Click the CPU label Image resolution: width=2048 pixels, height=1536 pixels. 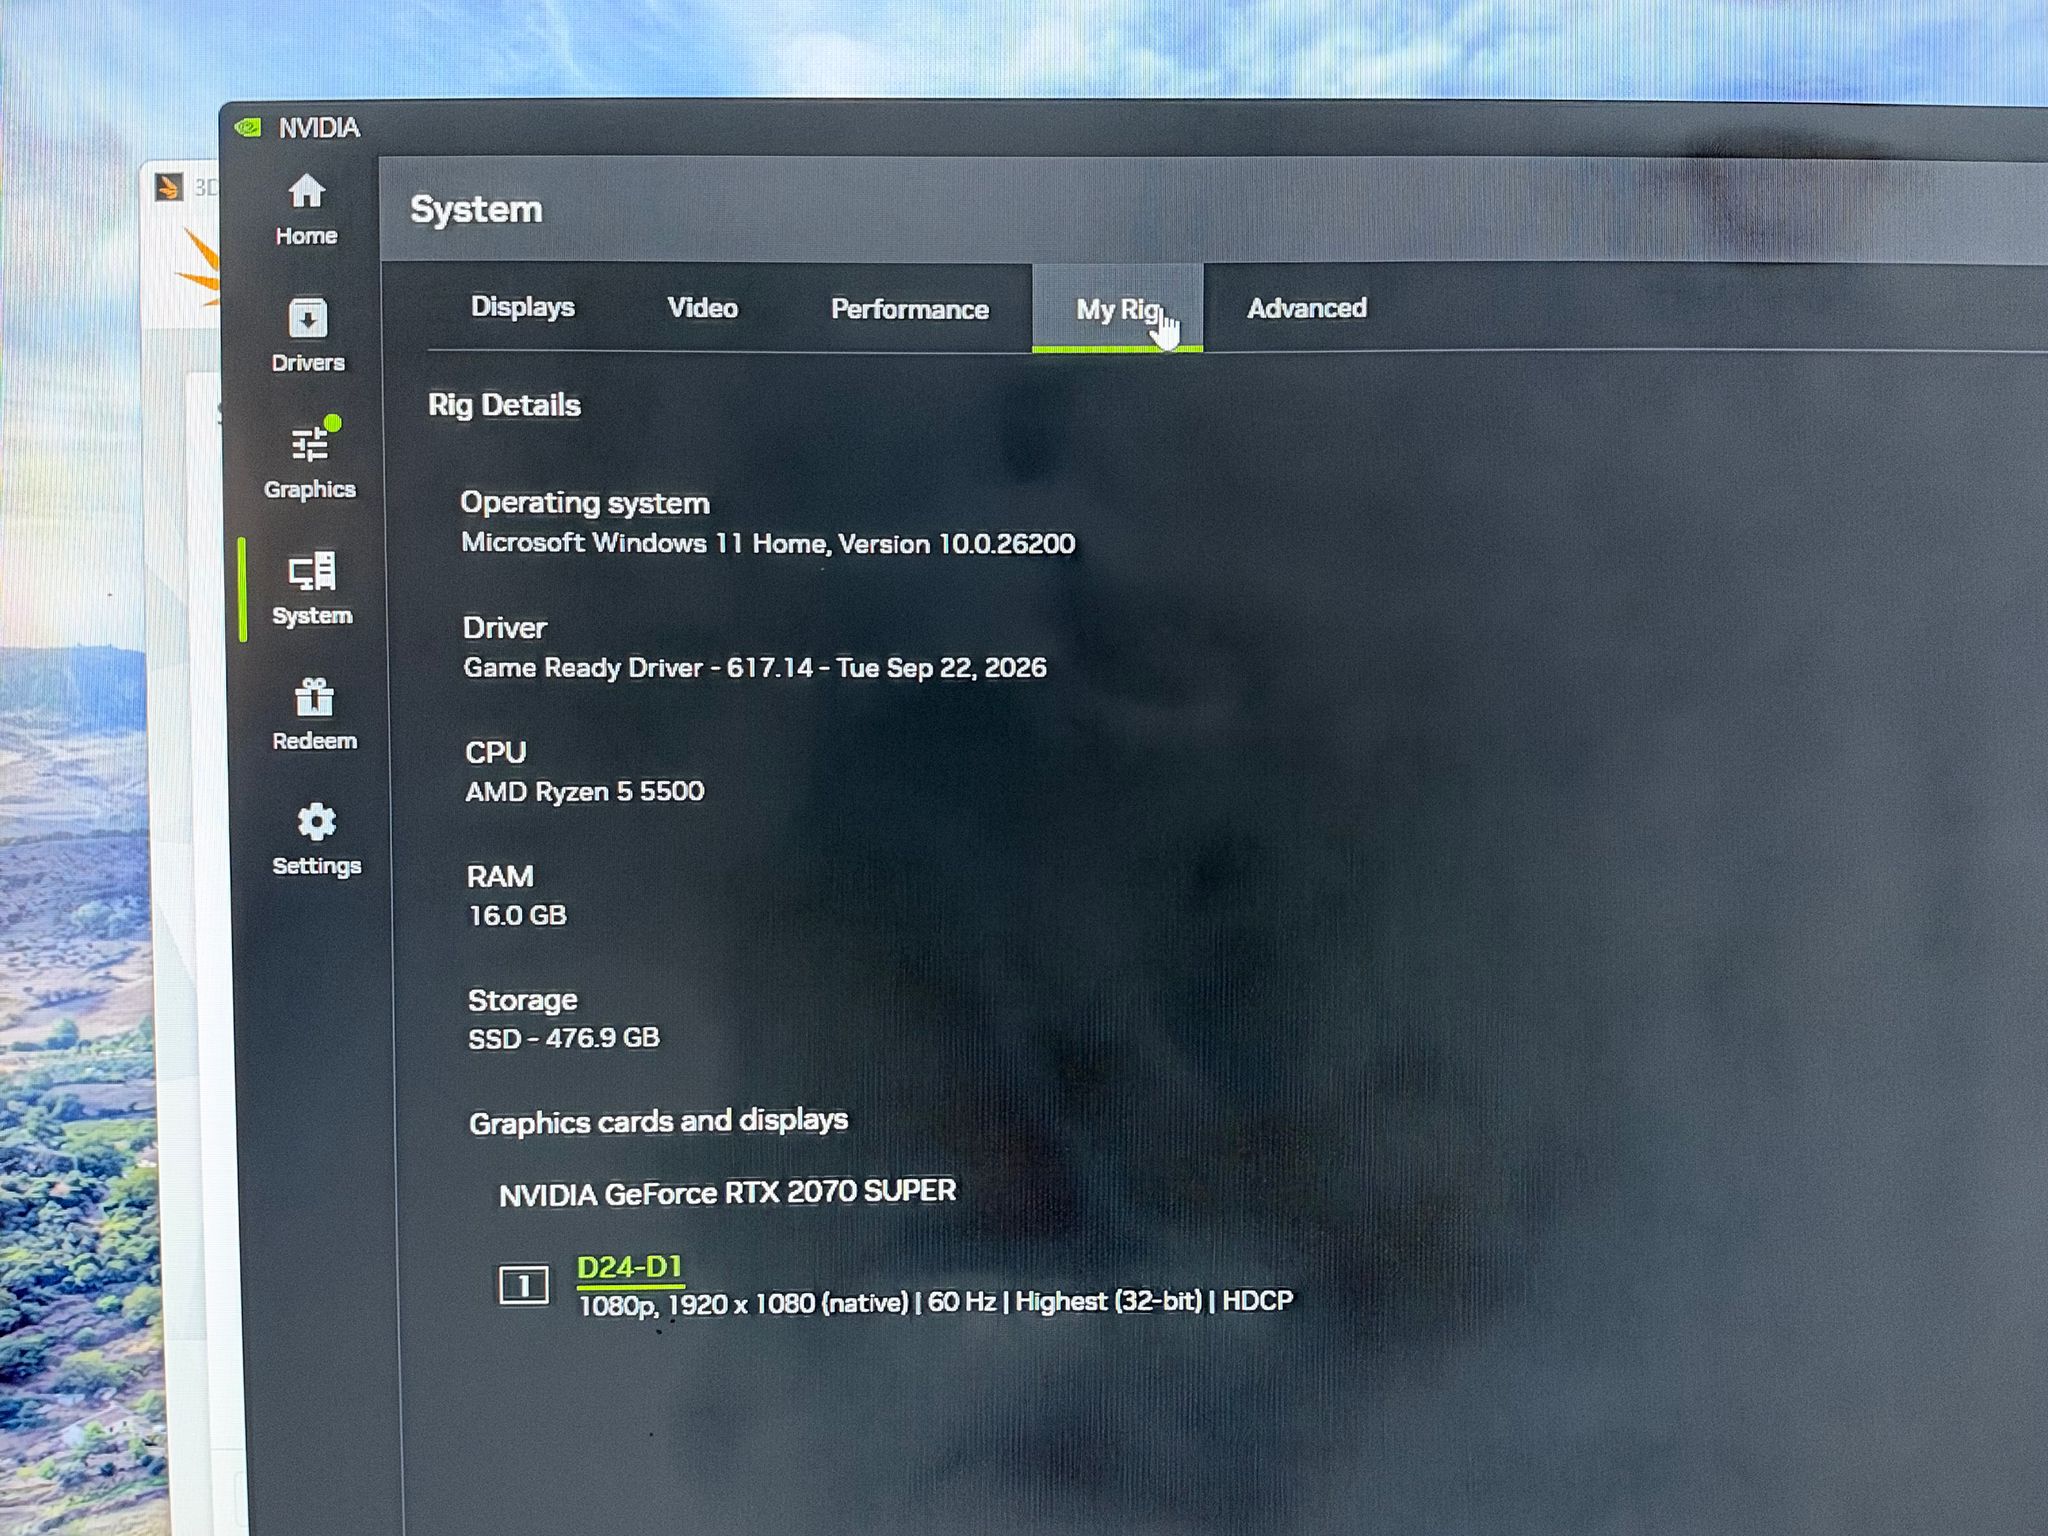click(496, 752)
